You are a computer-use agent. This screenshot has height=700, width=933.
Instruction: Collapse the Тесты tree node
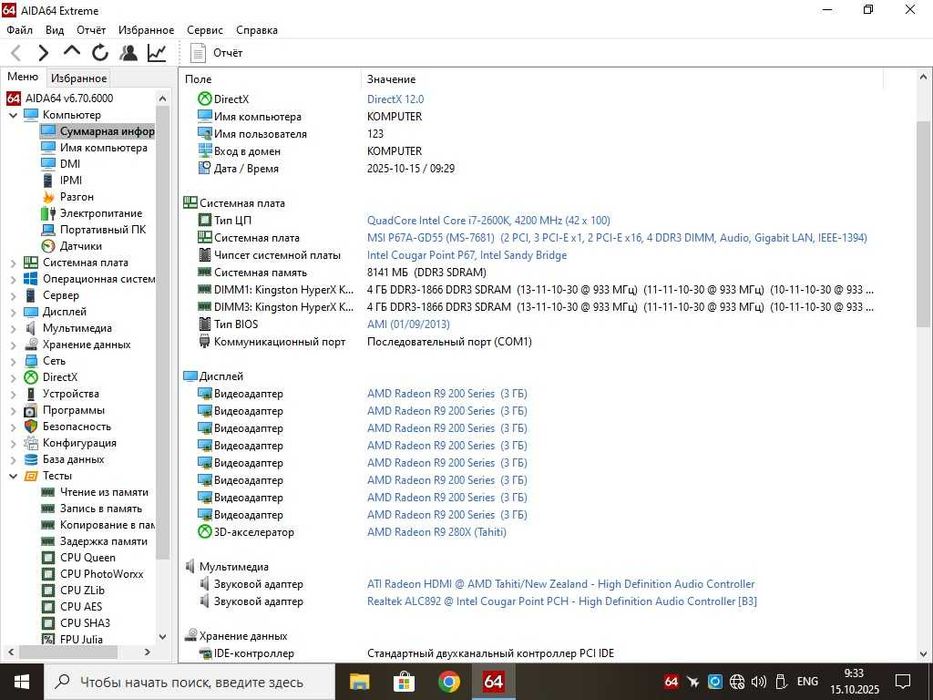coord(13,476)
